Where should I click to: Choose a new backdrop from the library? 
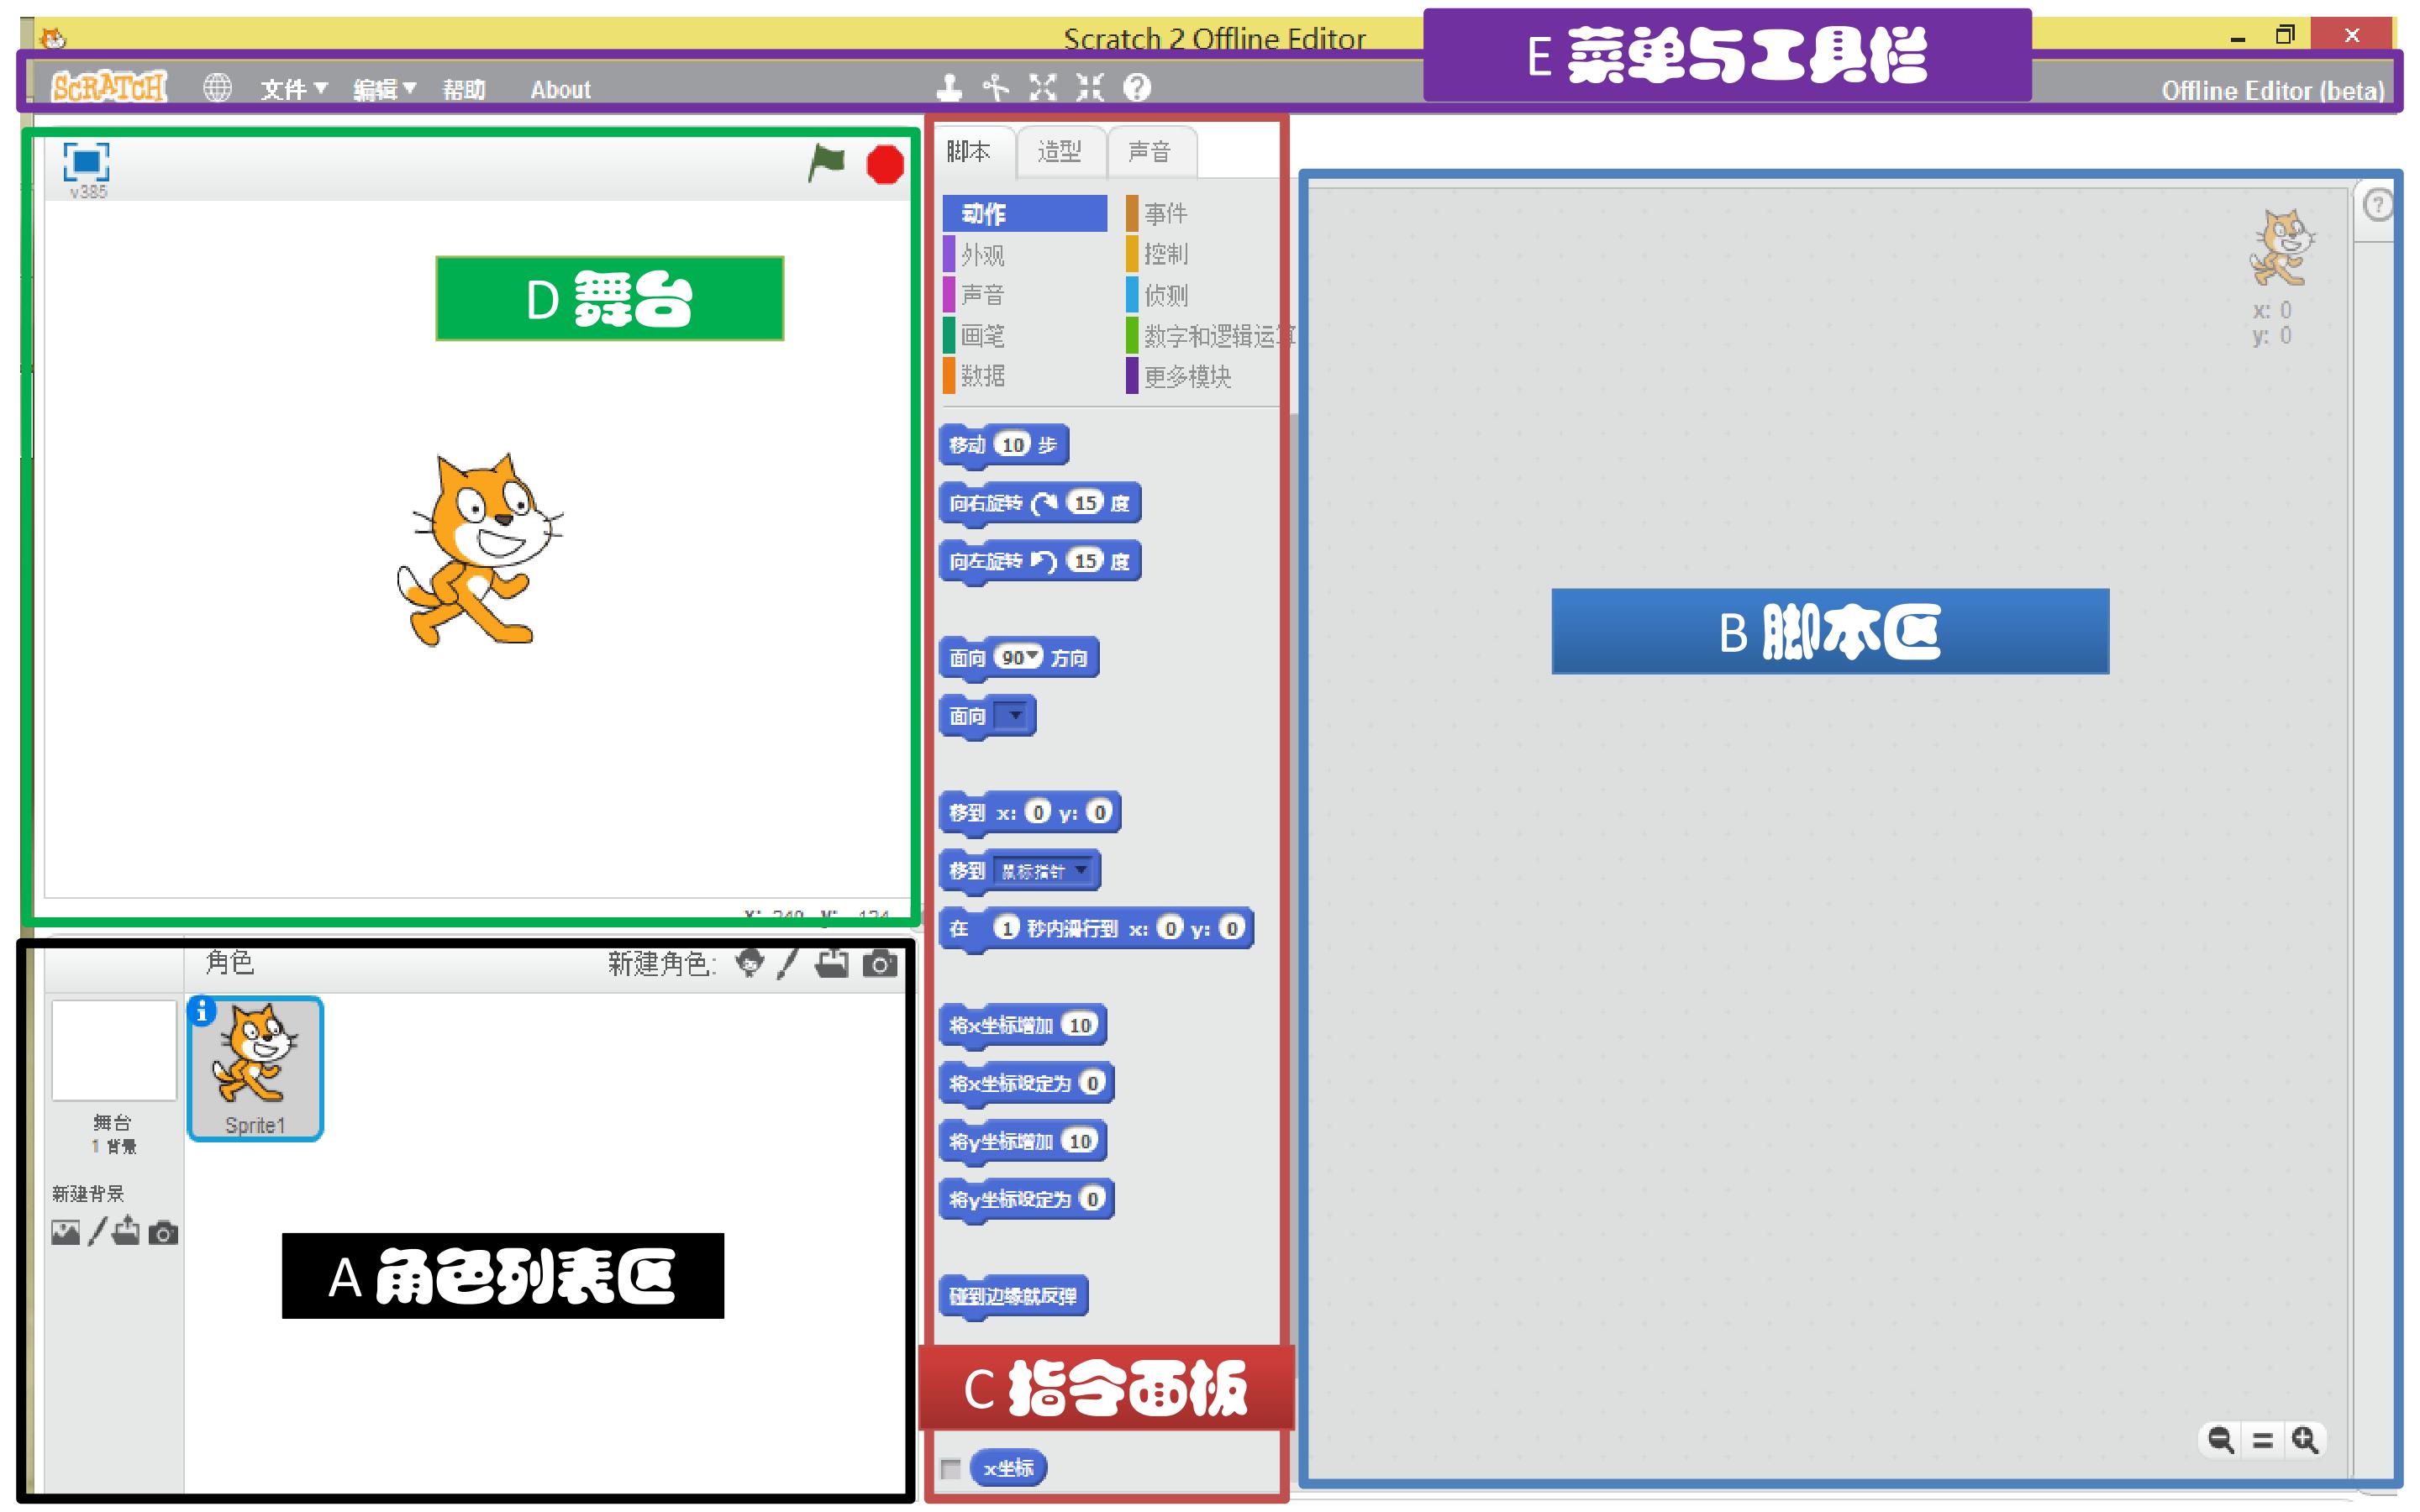[x=66, y=1232]
